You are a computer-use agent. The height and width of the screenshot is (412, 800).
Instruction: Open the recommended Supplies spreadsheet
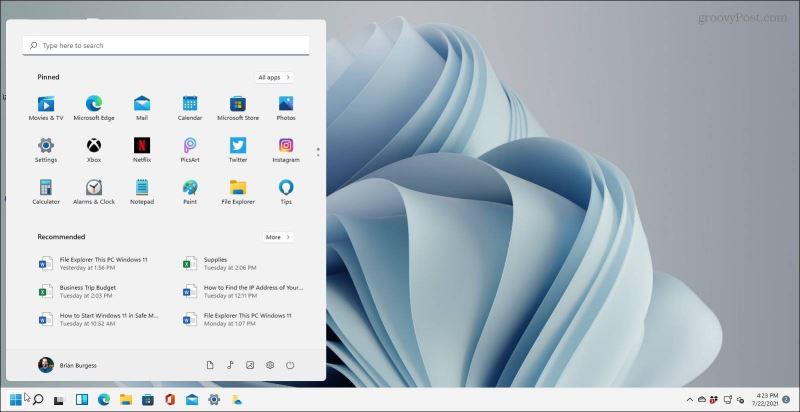(214, 263)
